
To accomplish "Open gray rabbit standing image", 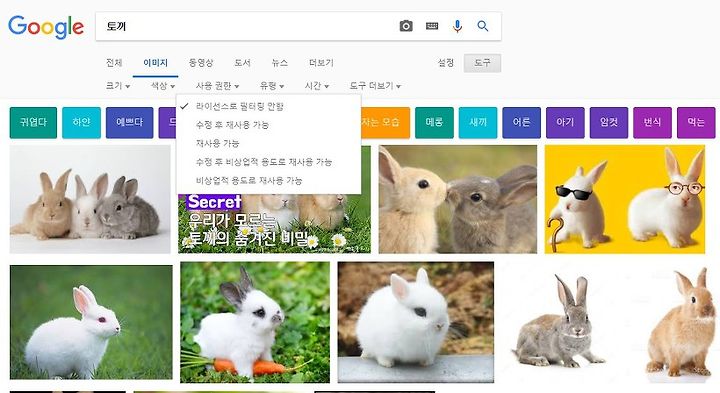I will (558, 322).
